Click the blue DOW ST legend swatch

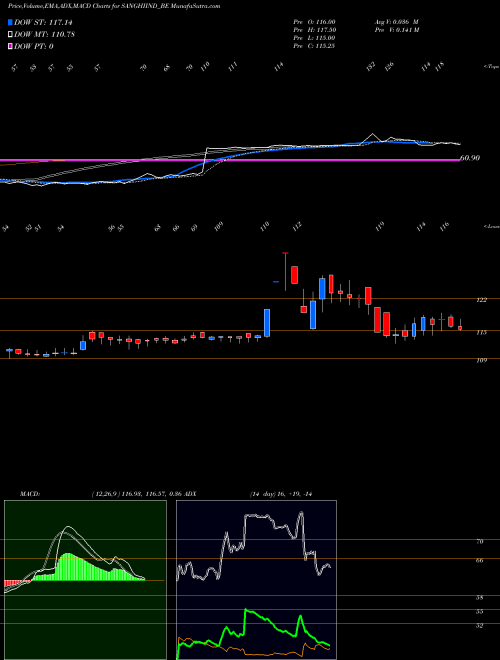point(11,22)
